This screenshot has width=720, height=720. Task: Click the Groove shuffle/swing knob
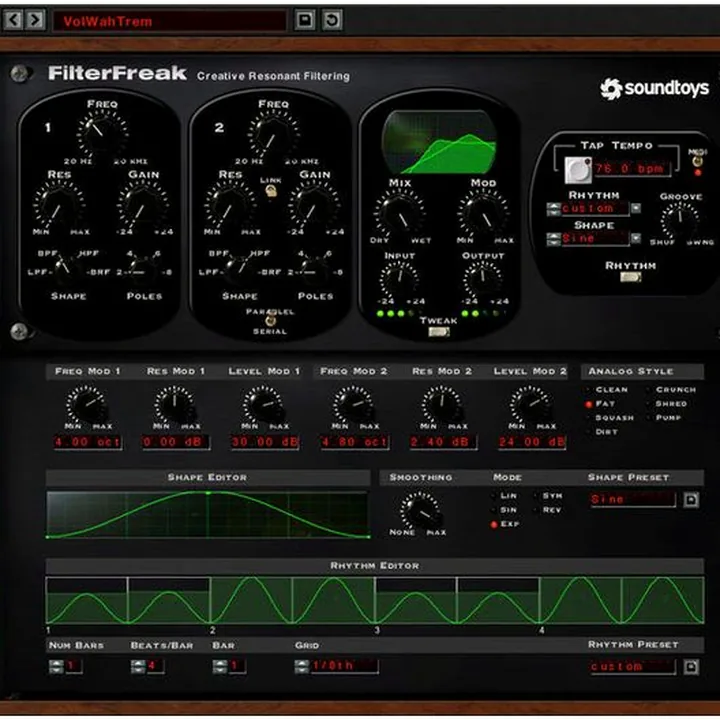pyautogui.click(x=680, y=220)
